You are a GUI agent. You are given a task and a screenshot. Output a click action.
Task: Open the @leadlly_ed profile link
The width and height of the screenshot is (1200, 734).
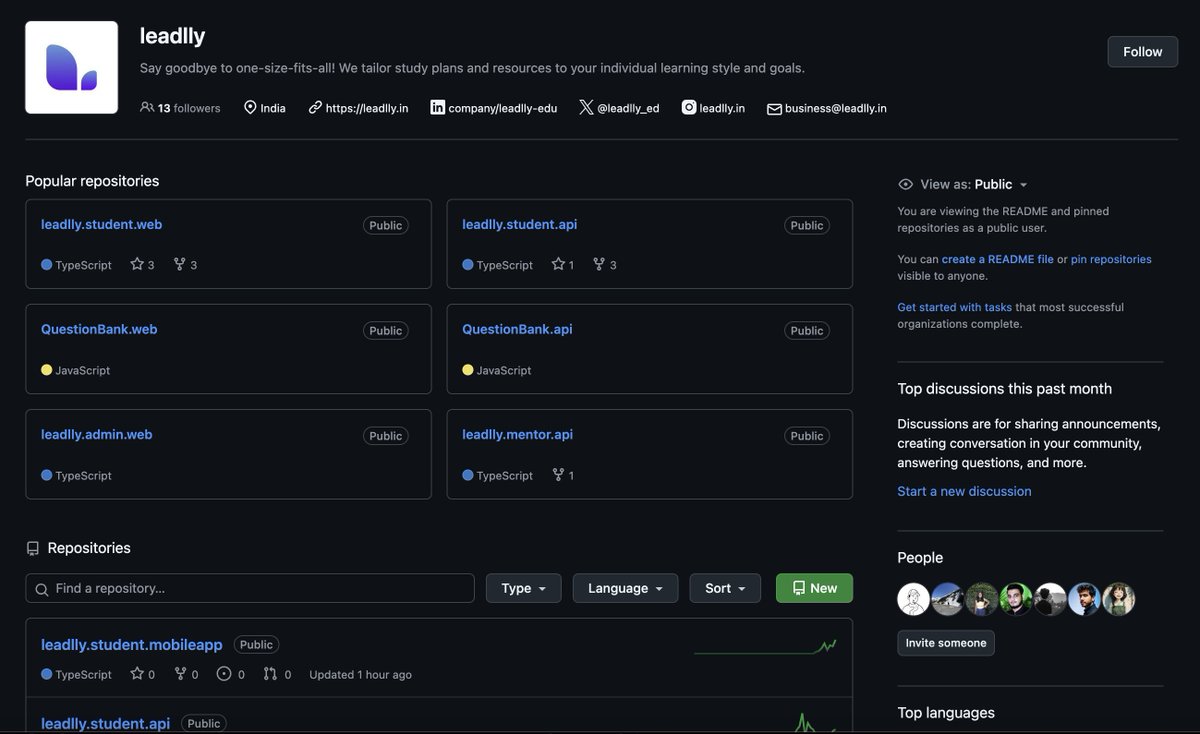point(628,108)
